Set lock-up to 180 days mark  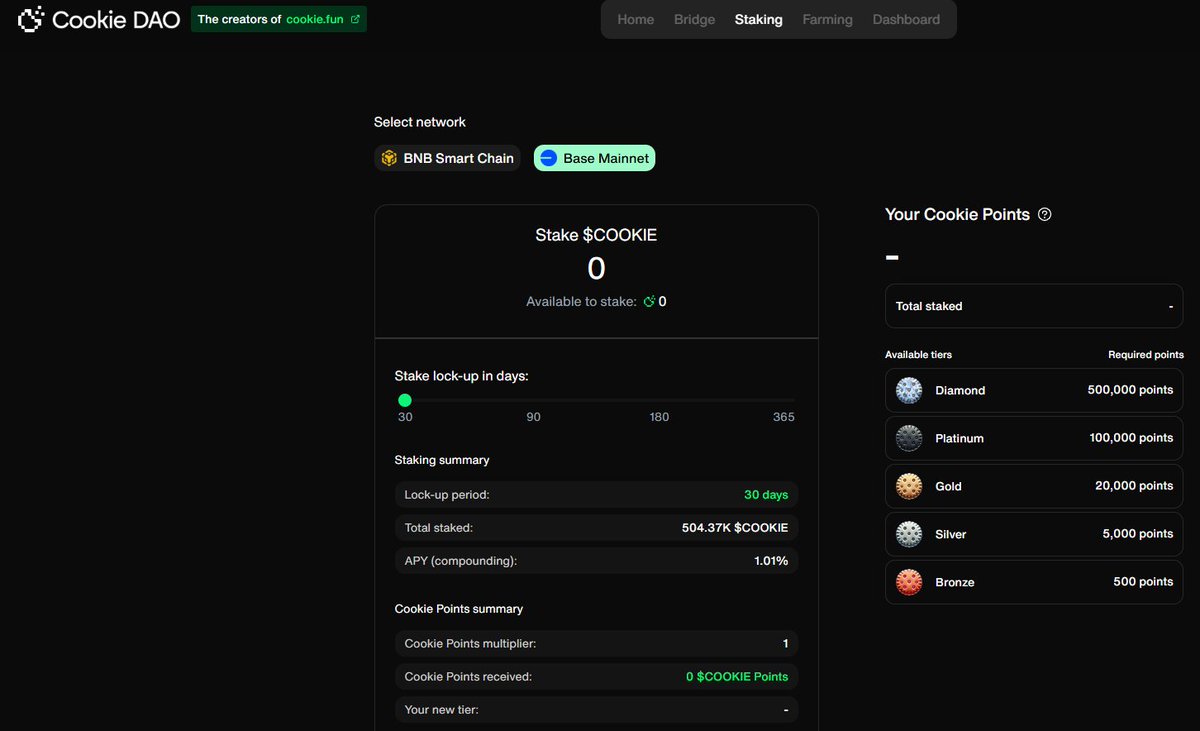(659, 416)
